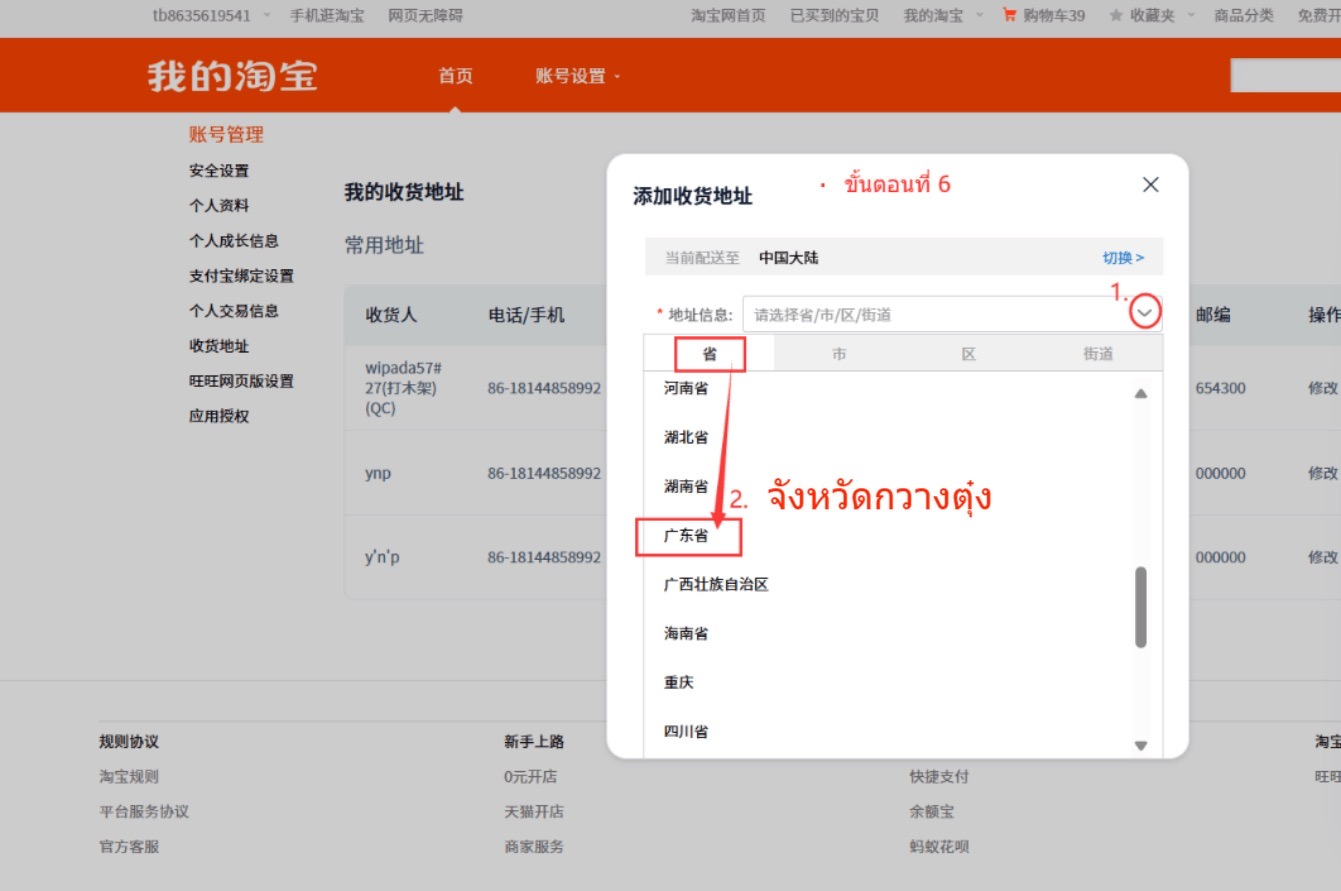The width and height of the screenshot is (1341, 891).
Task: Select 湖北省 from the province list
Action: coord(686,437)
